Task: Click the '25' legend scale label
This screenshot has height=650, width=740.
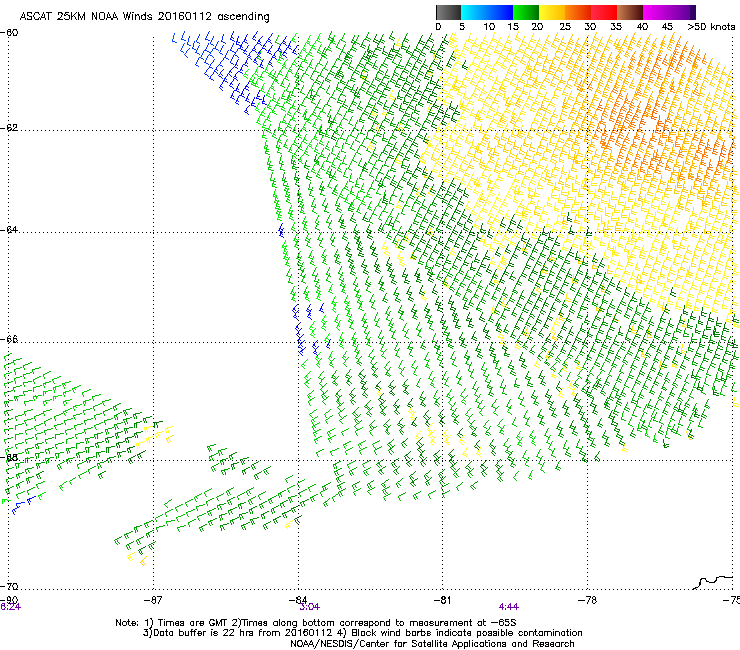Action: [x=565, y=27]
